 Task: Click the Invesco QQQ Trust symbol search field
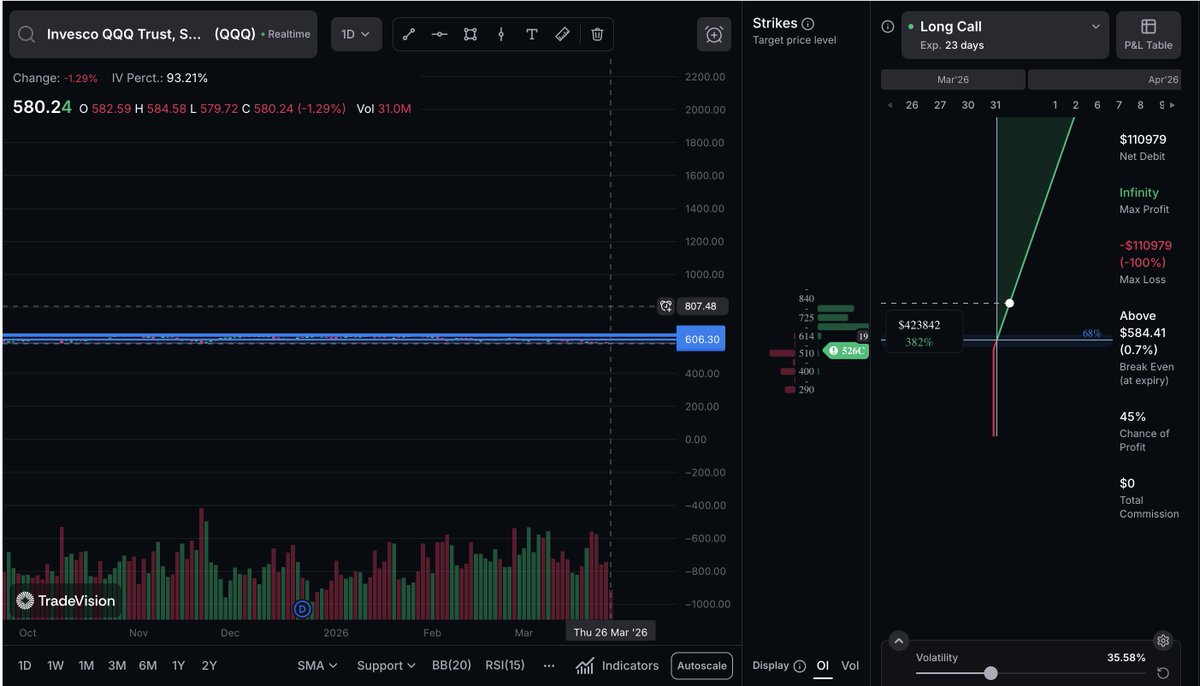[x=164, y=34]
